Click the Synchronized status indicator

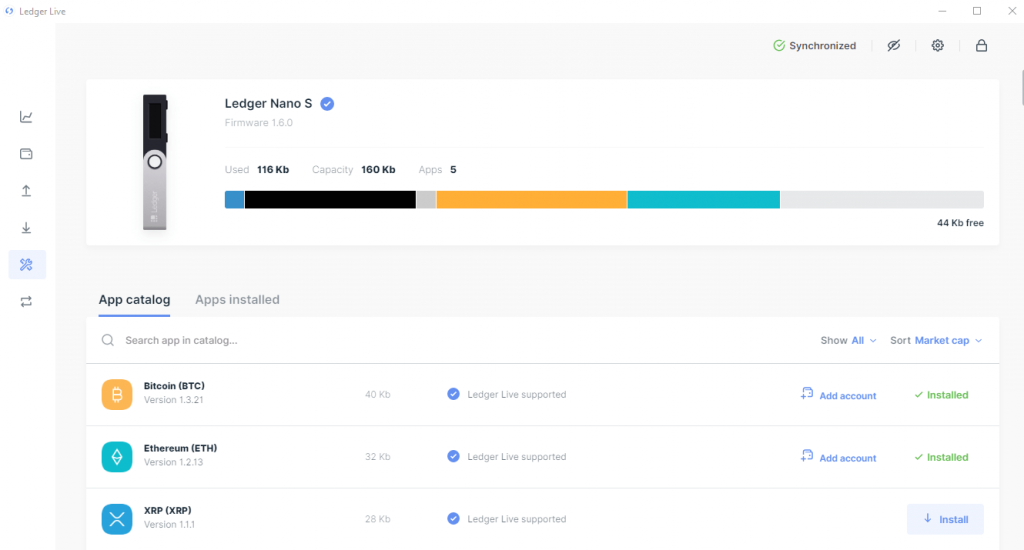pos(814,46)
